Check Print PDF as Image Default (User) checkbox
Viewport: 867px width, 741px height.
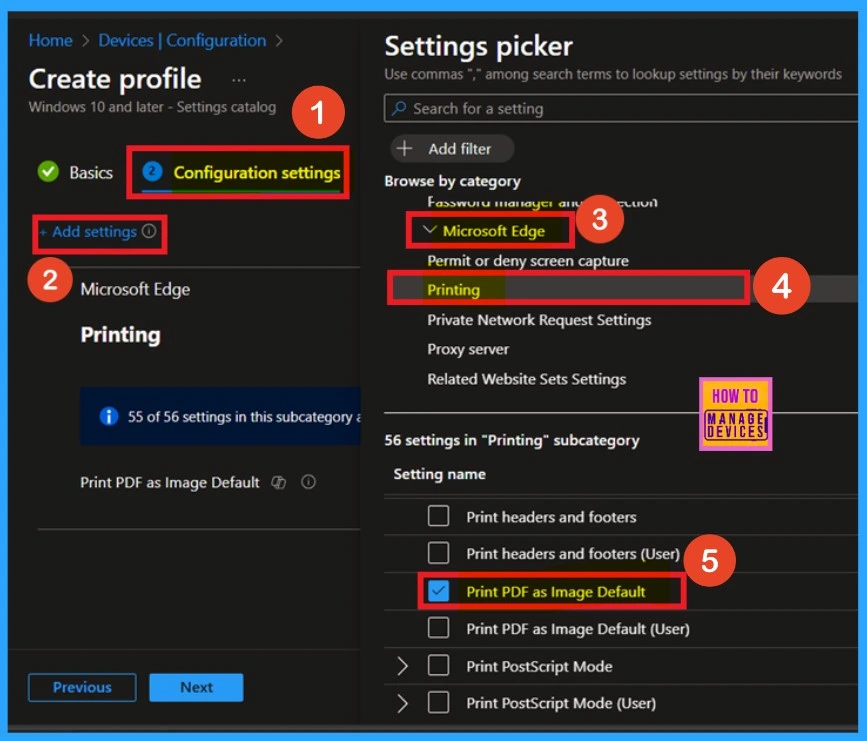click(x=438, y=628)
